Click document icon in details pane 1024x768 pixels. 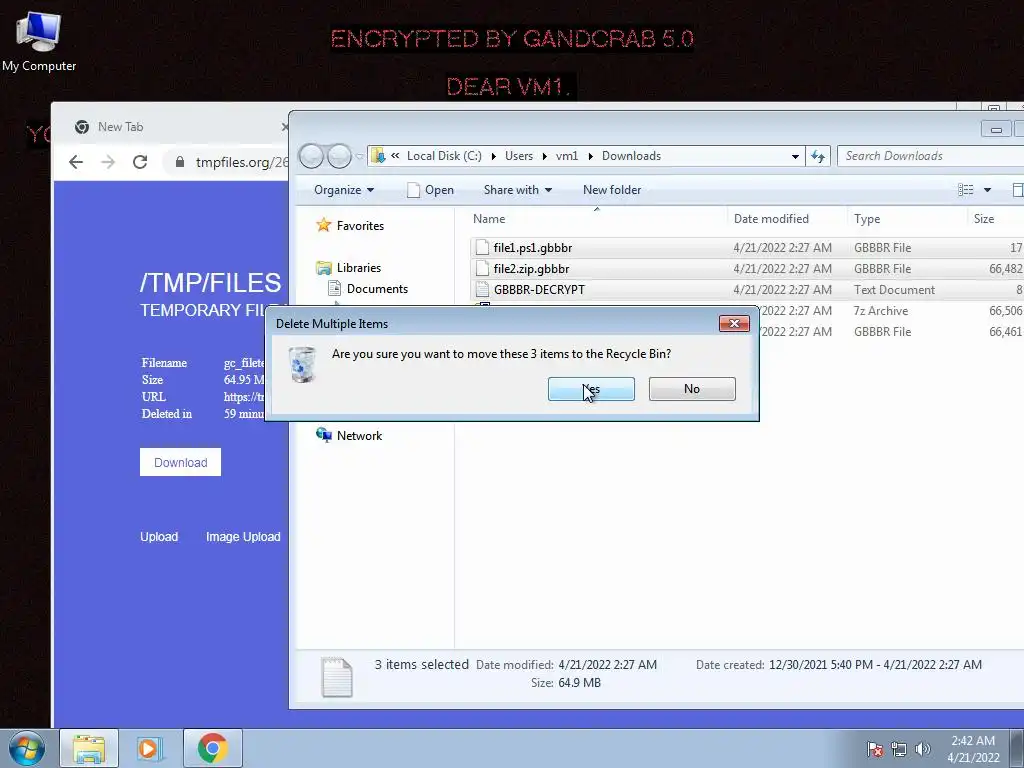click(x=337, y=677)
